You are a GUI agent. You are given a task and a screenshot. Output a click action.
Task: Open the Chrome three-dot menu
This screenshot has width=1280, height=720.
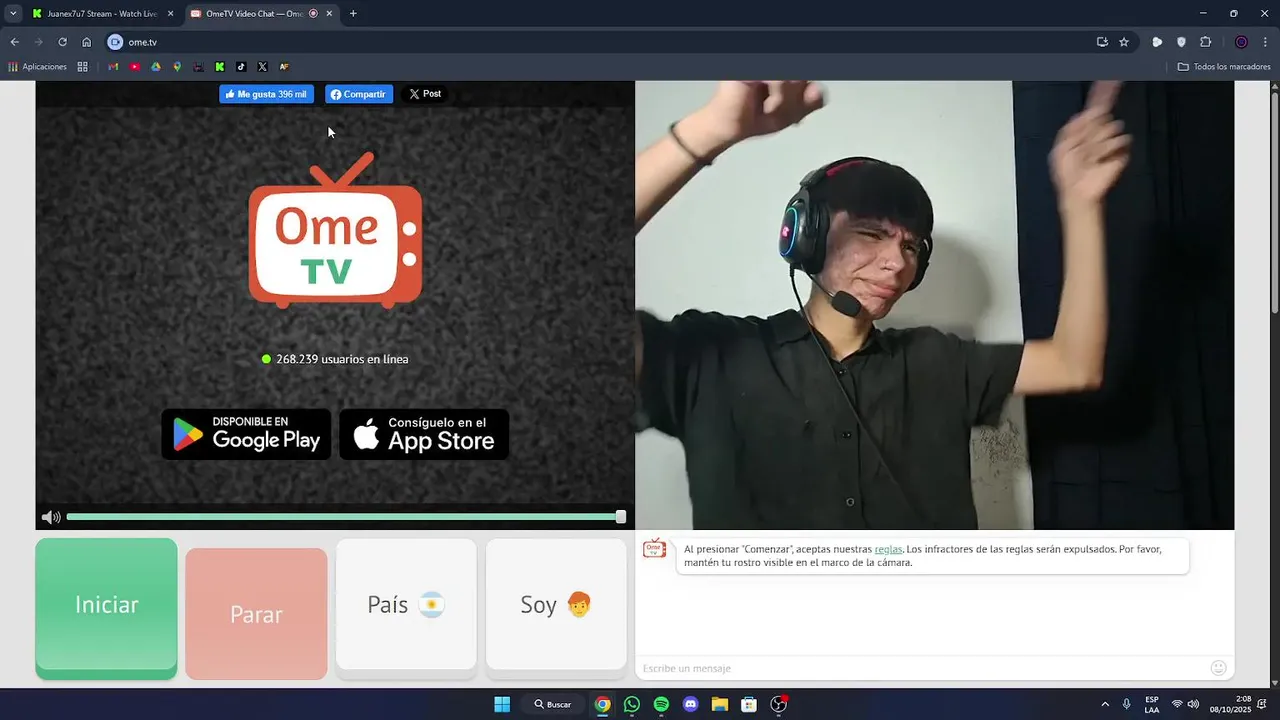1266,42
